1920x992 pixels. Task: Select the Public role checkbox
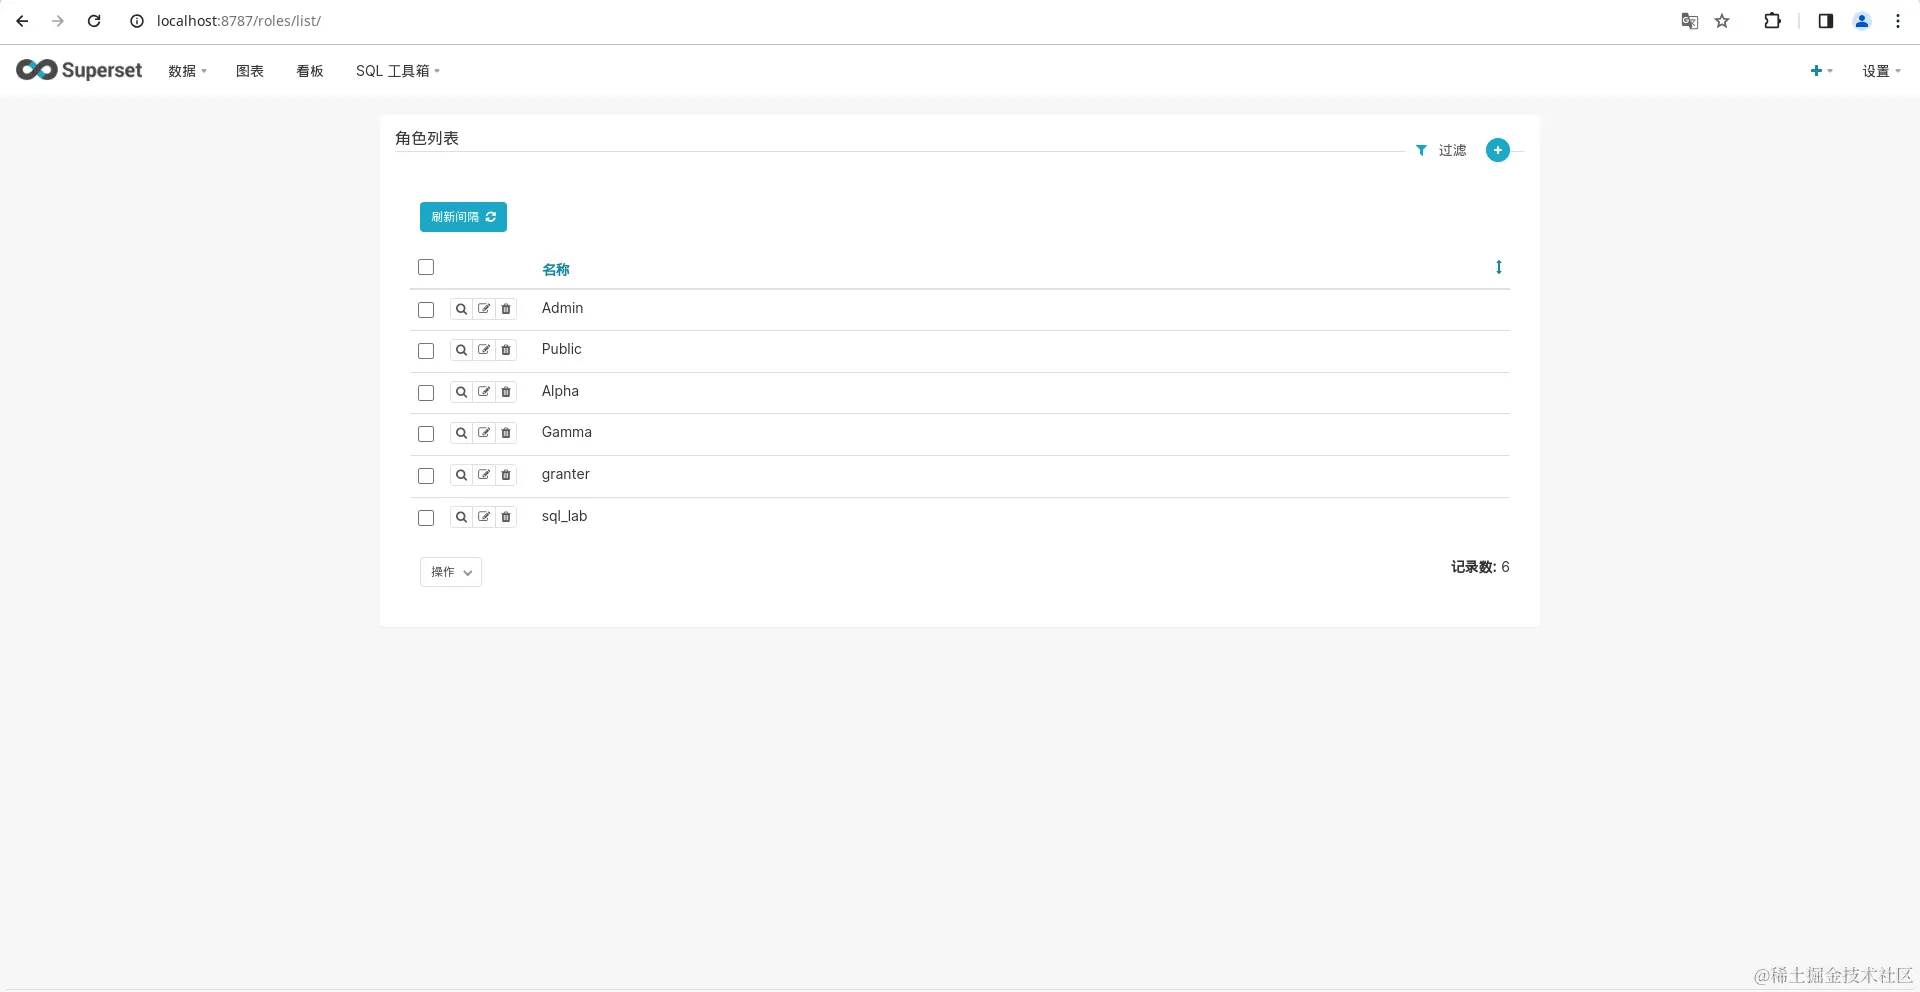[x=426, y=351]
